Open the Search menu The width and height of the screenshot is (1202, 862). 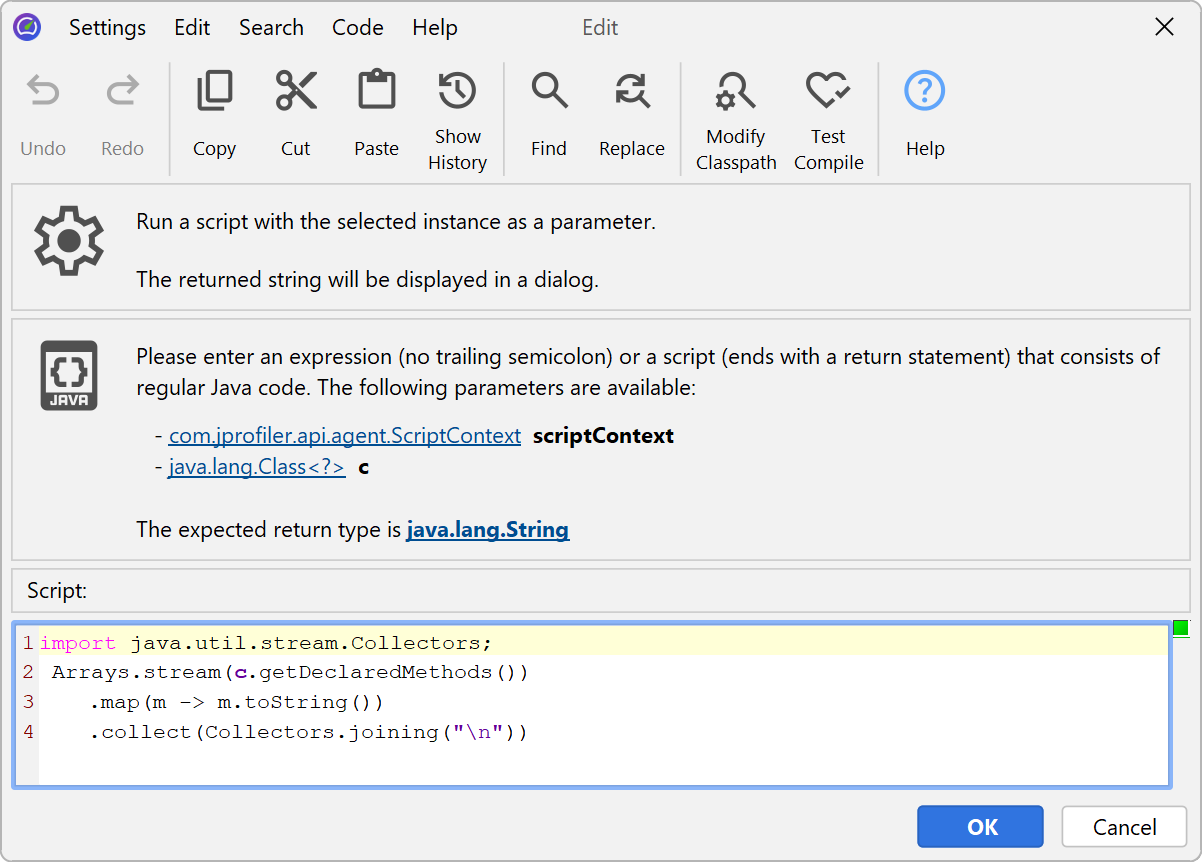271,28
